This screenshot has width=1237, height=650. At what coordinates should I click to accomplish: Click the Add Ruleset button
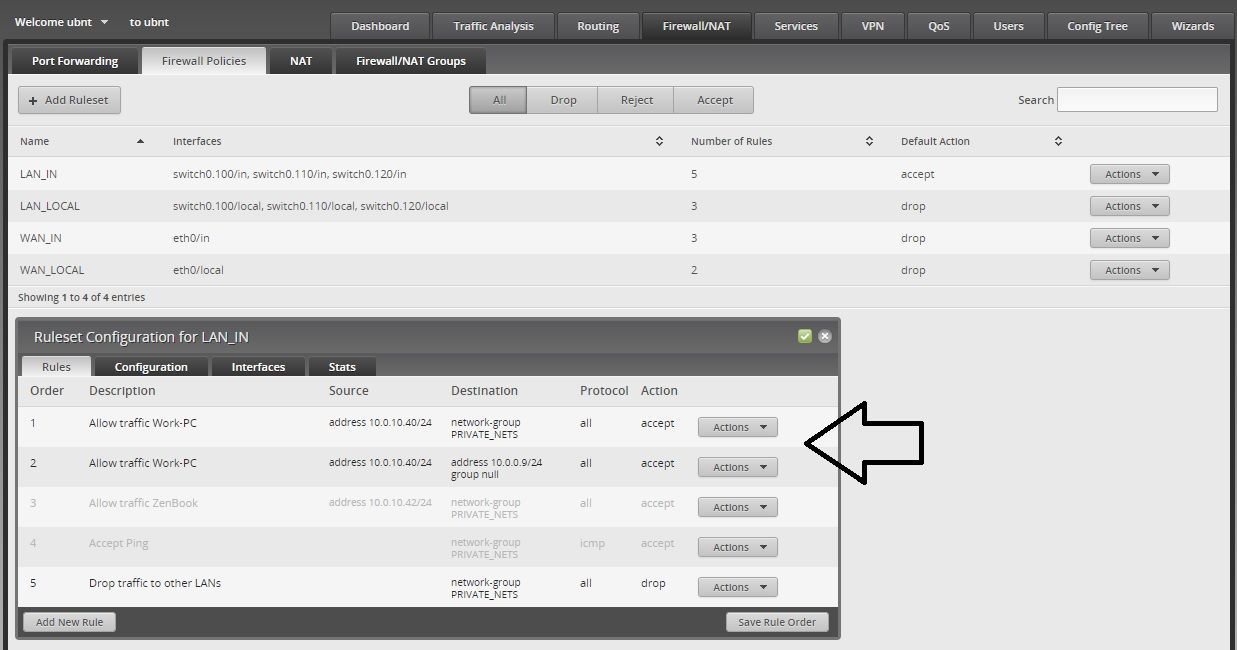[69, 100]
